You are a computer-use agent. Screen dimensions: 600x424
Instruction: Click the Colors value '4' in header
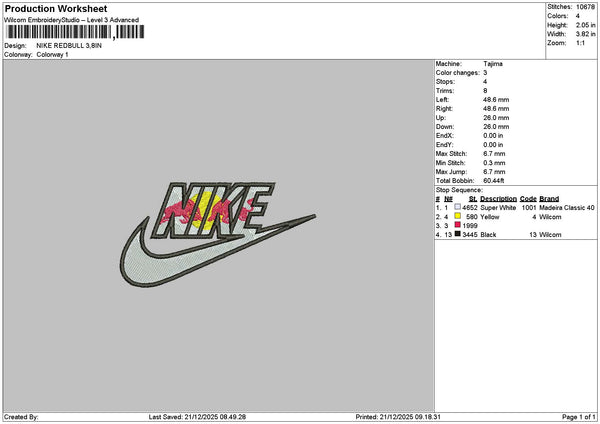pos(578,16)
